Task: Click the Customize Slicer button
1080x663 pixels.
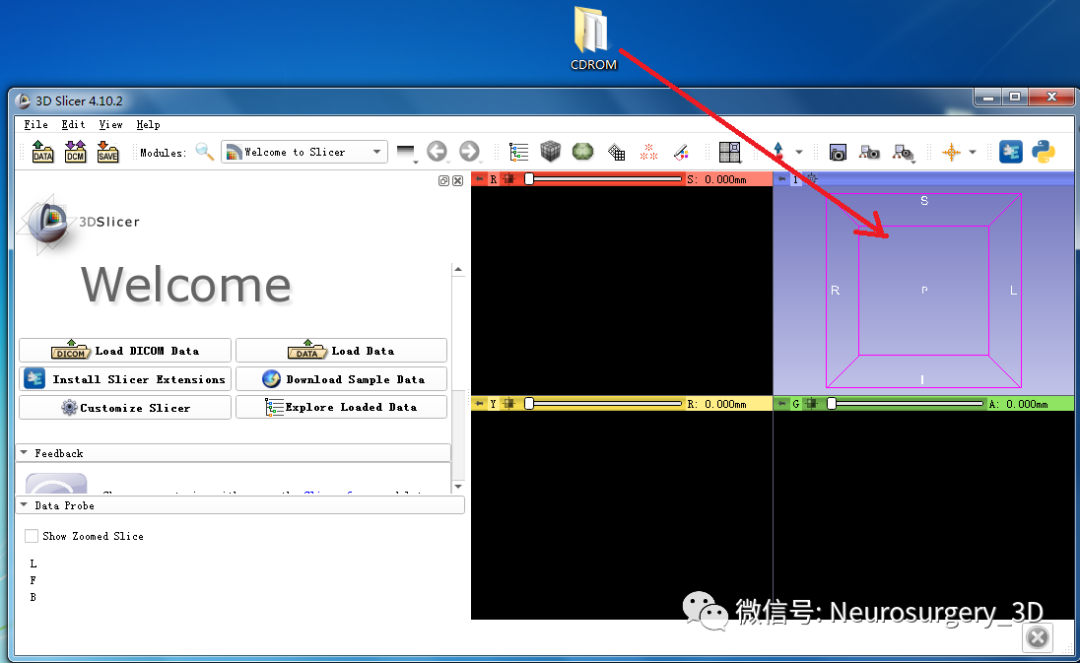Action: pyautogui.click(x=125, y=408)
